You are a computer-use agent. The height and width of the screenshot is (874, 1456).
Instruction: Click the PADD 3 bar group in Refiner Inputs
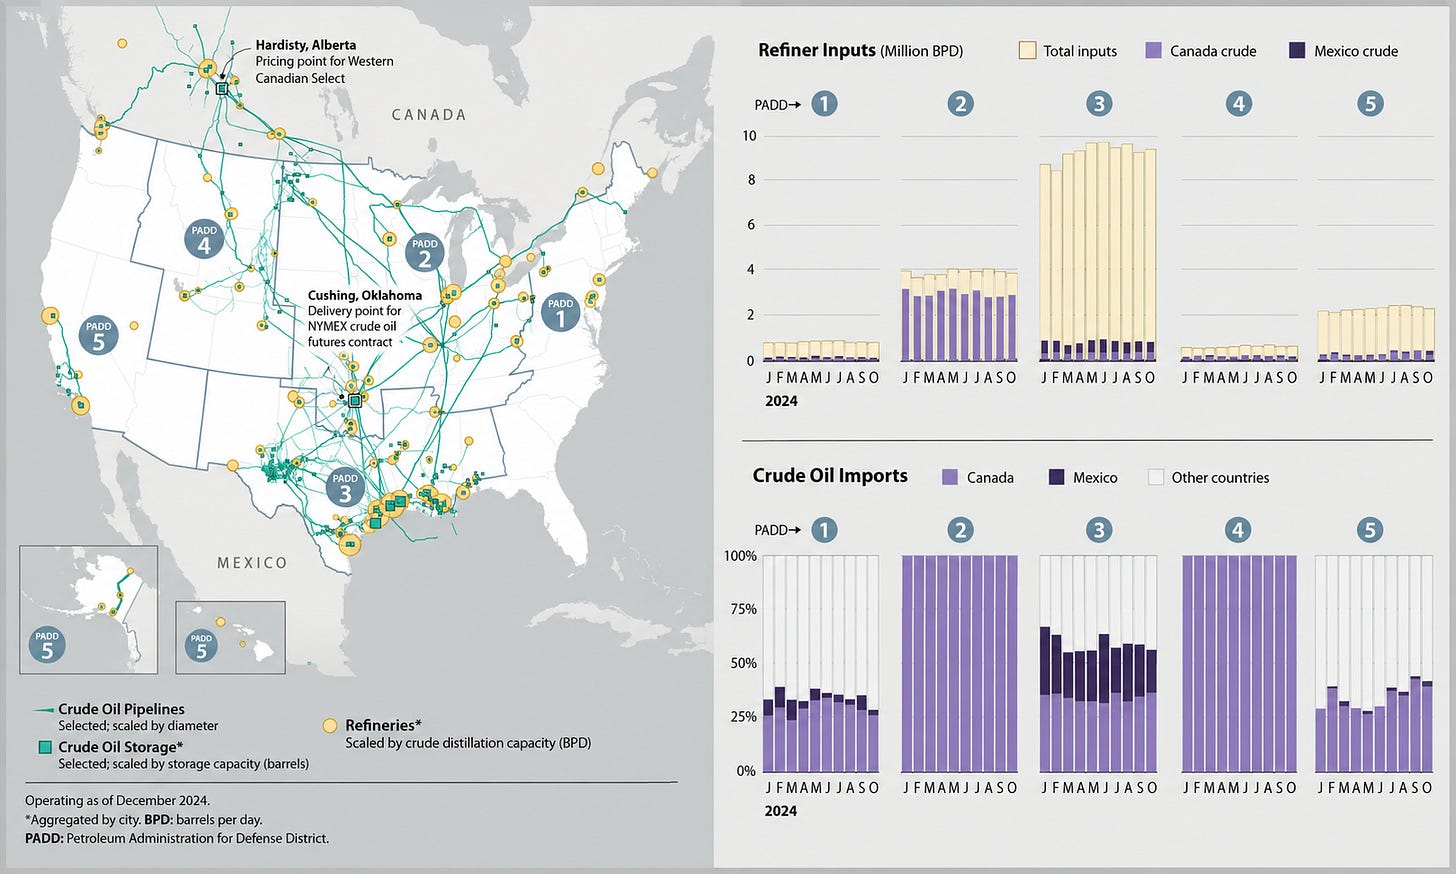1098,251
